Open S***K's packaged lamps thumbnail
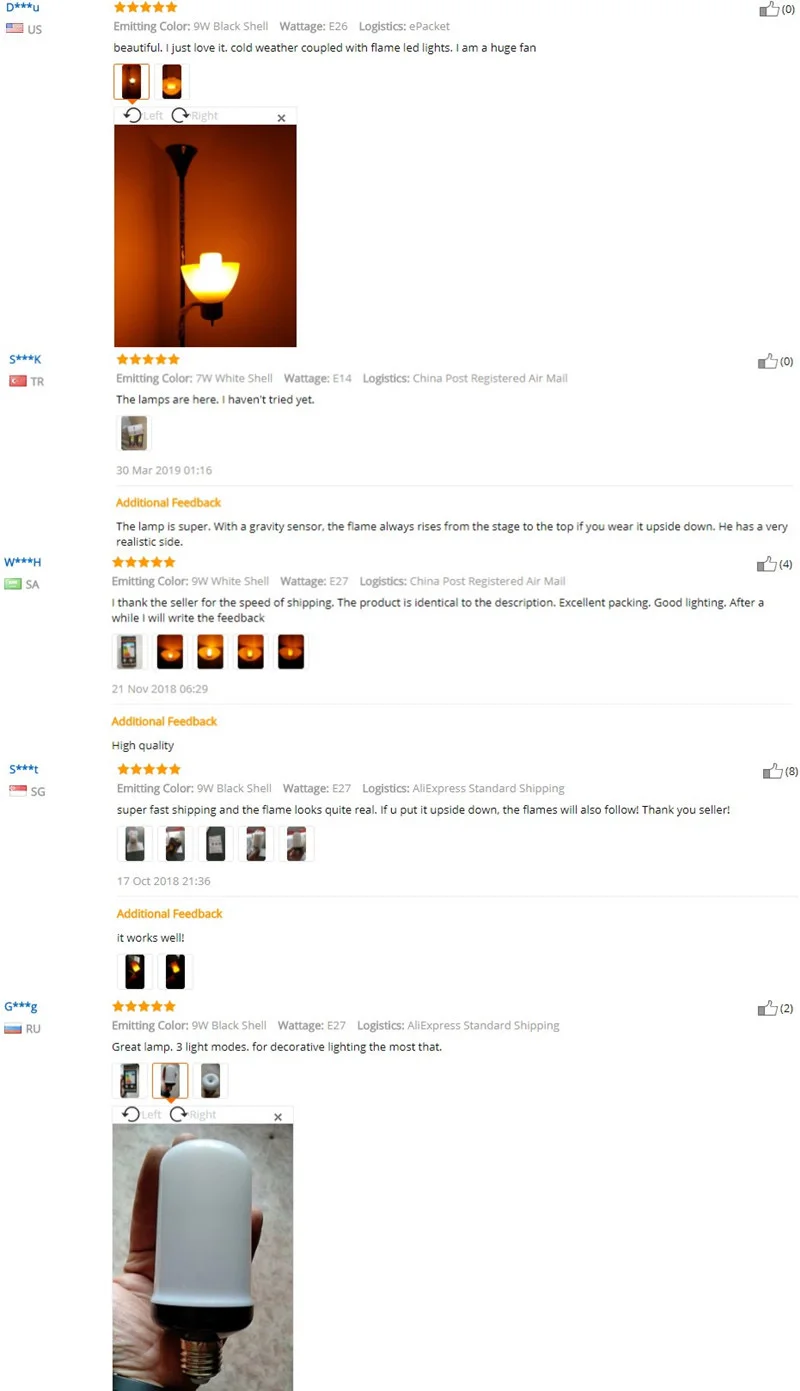 coord(134,433)
